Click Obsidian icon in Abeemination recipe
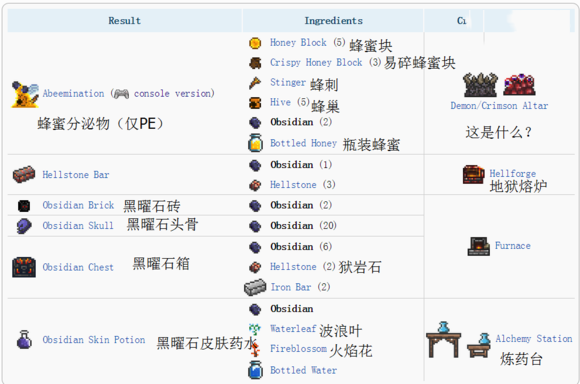 click(x=255, y=122)
